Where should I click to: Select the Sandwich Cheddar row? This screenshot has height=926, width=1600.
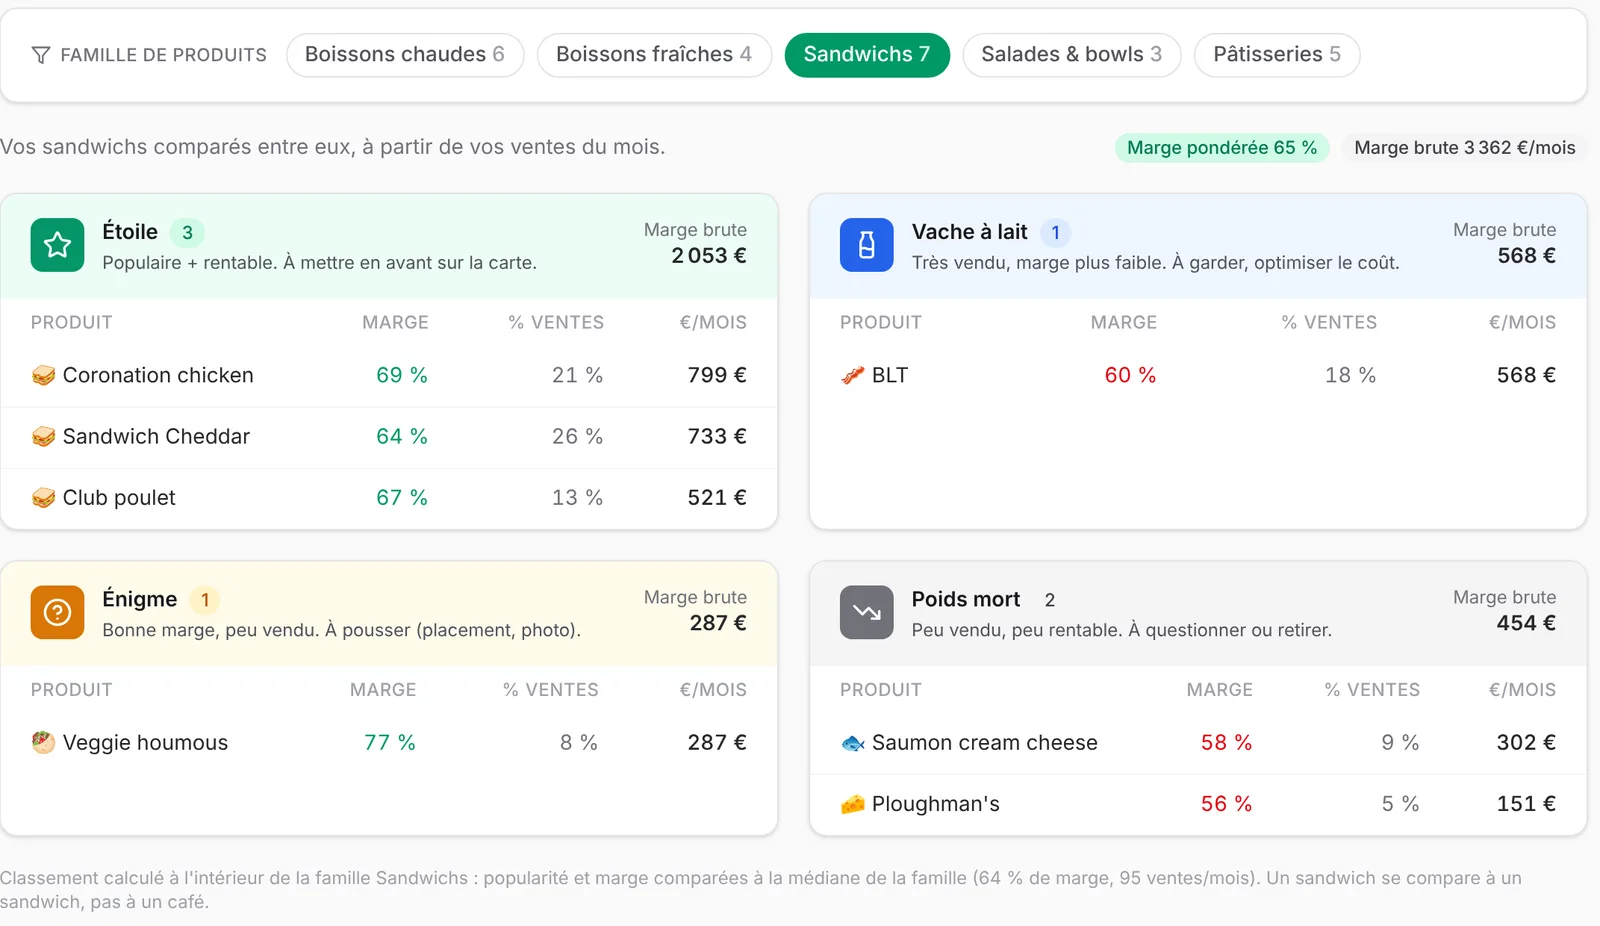[389, 437]
